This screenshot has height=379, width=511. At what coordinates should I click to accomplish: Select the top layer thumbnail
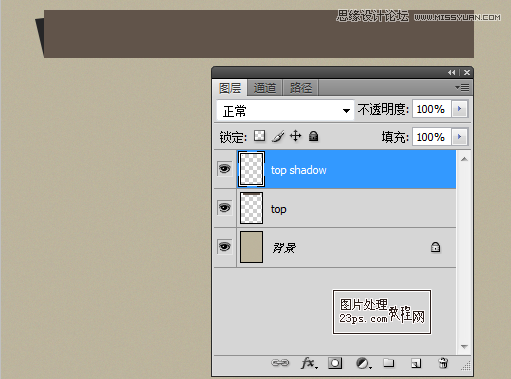[251, 208]
